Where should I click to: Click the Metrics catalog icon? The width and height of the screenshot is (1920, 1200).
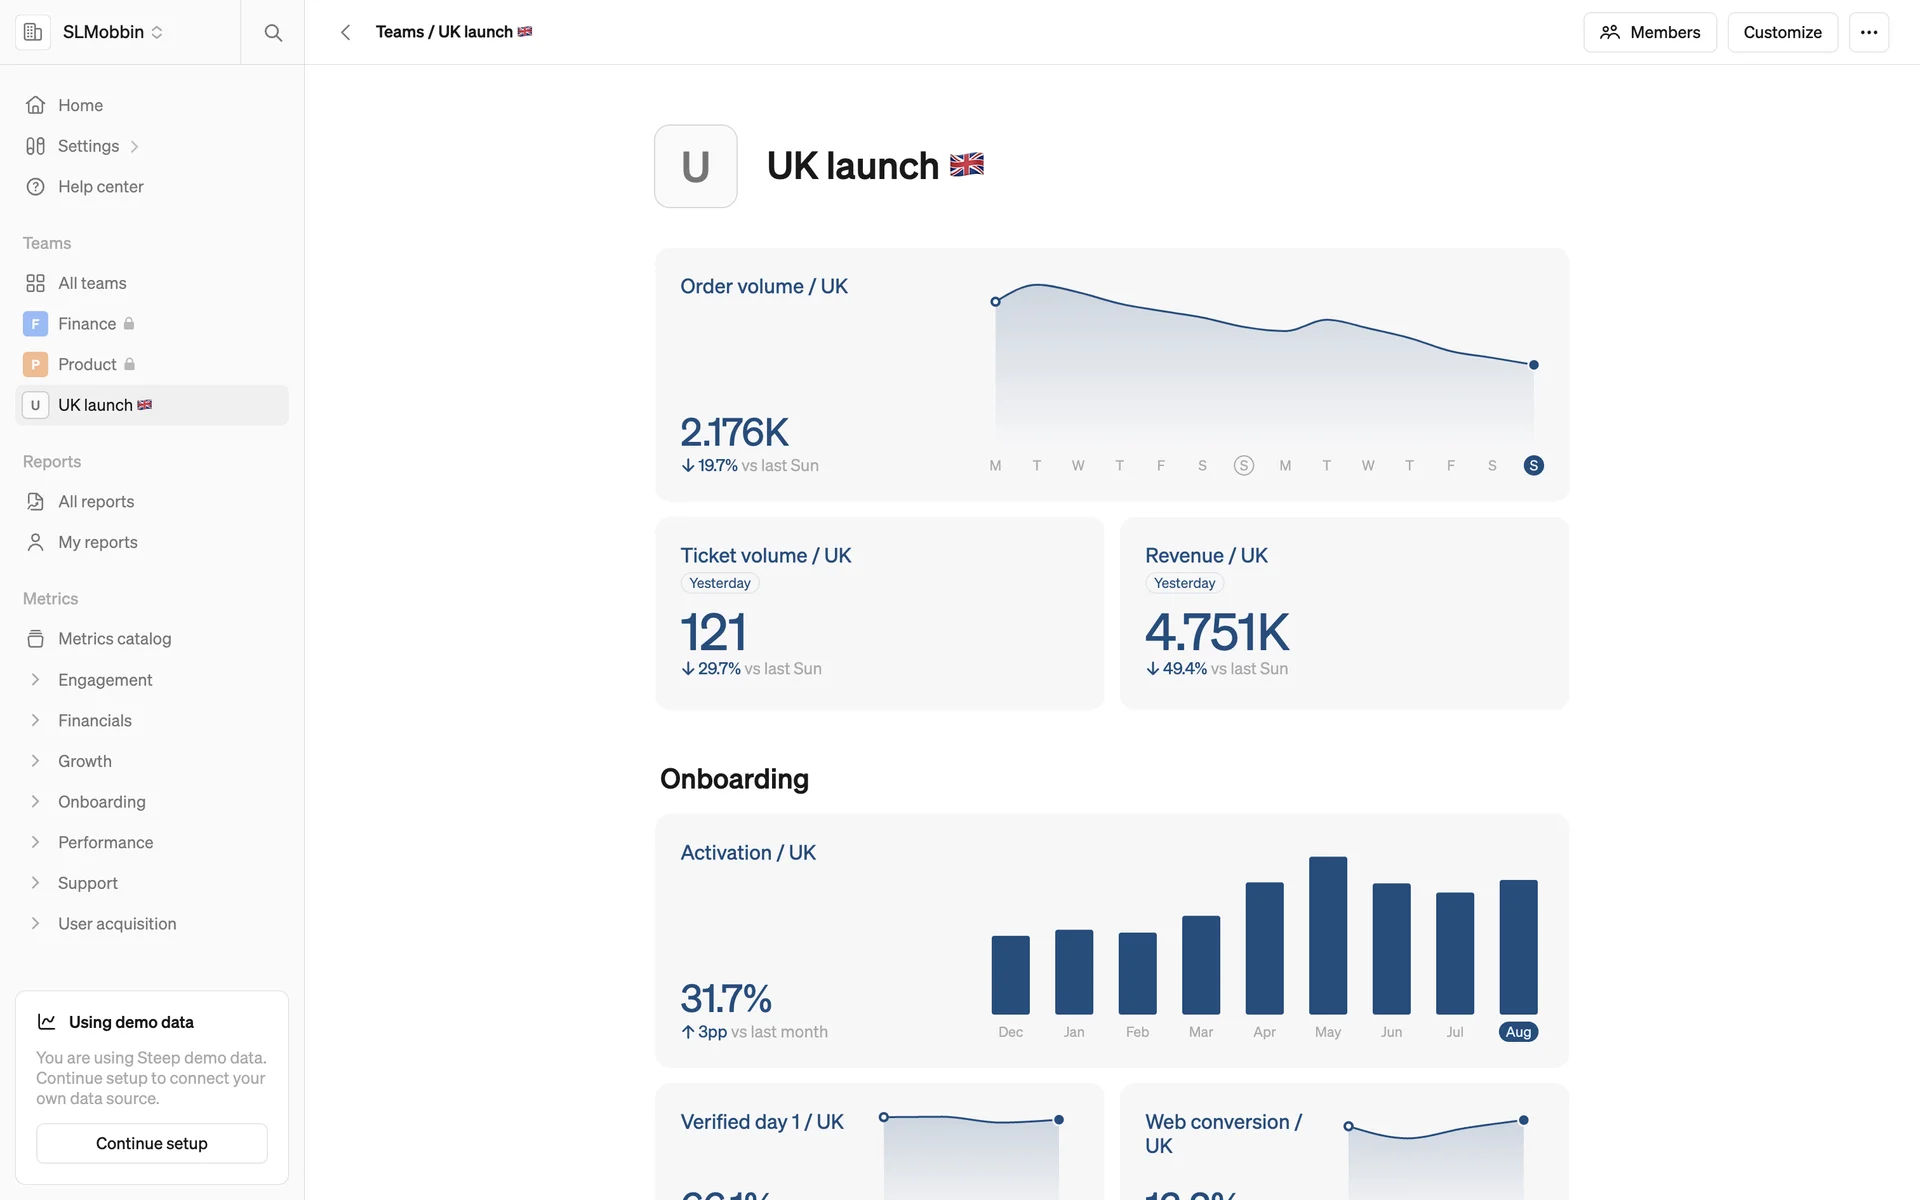click(x=36, y=639)
